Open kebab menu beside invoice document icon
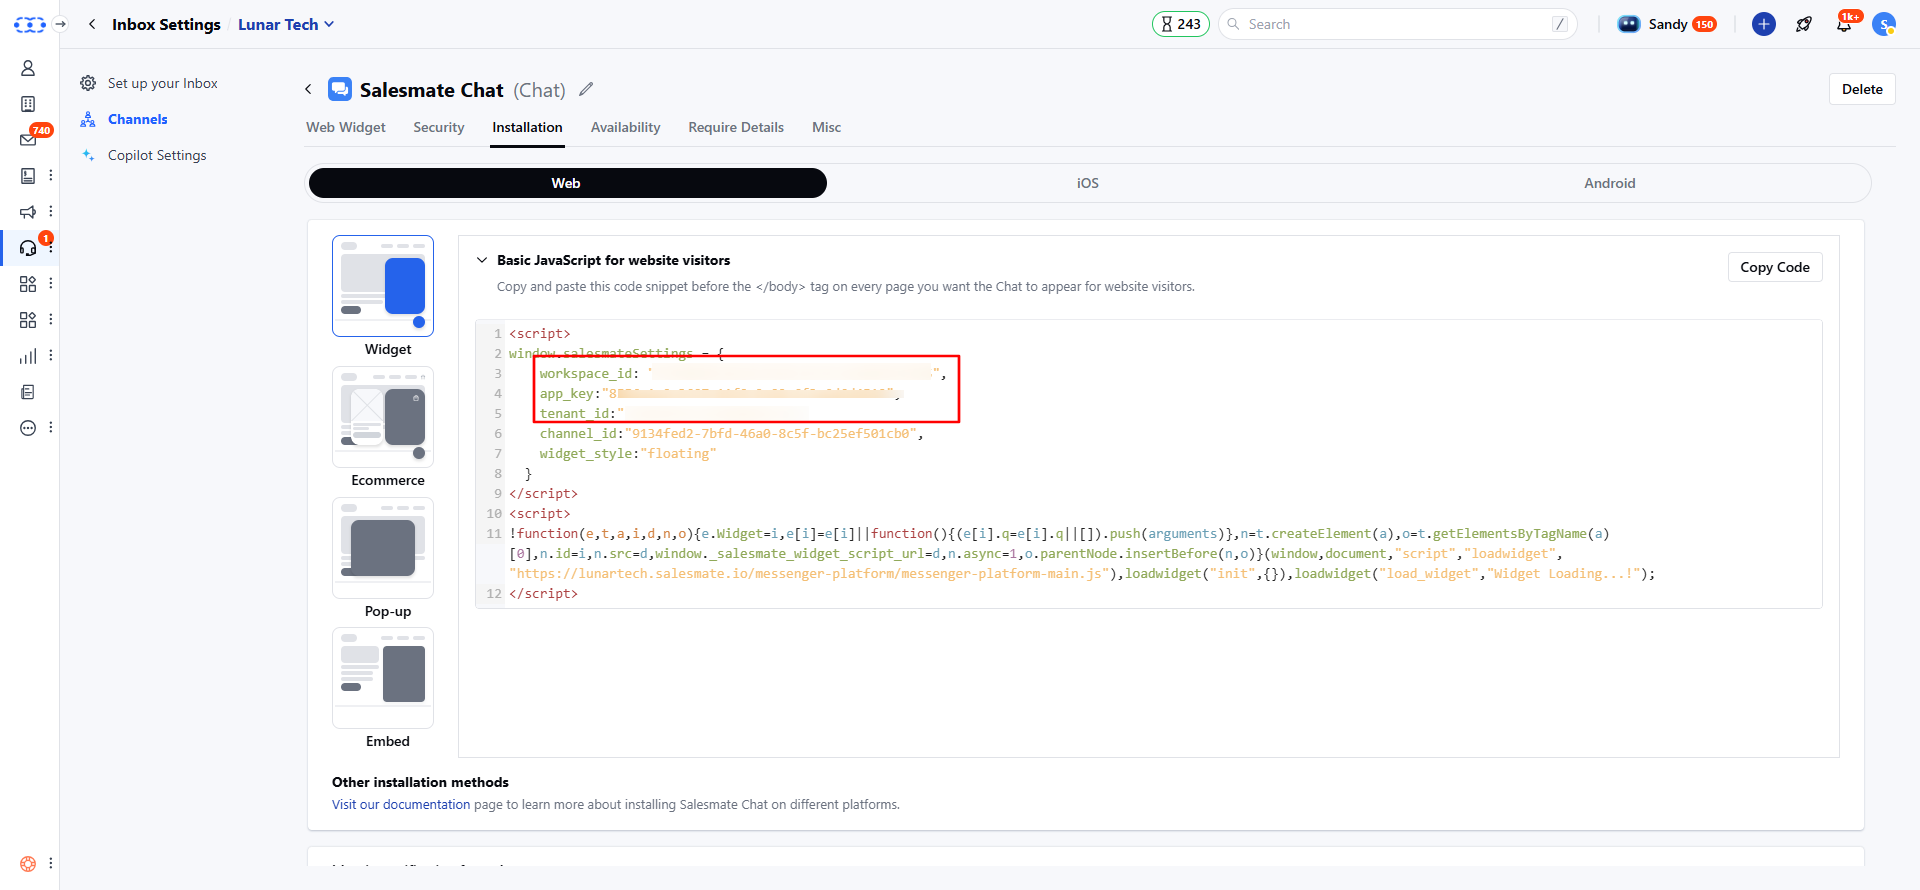The width and height of the screenshot is (1920, 890). 51,176
